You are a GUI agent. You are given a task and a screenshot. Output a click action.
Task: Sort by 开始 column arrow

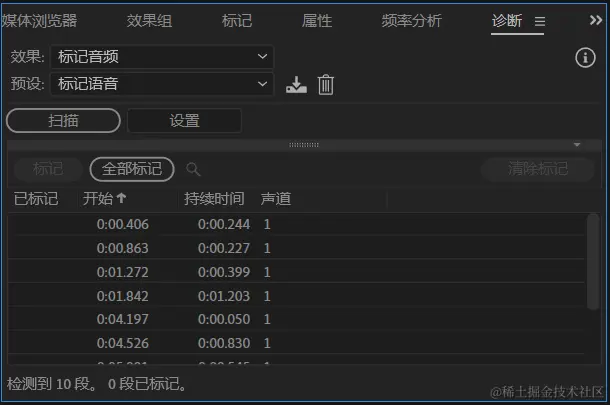point(121,198)
